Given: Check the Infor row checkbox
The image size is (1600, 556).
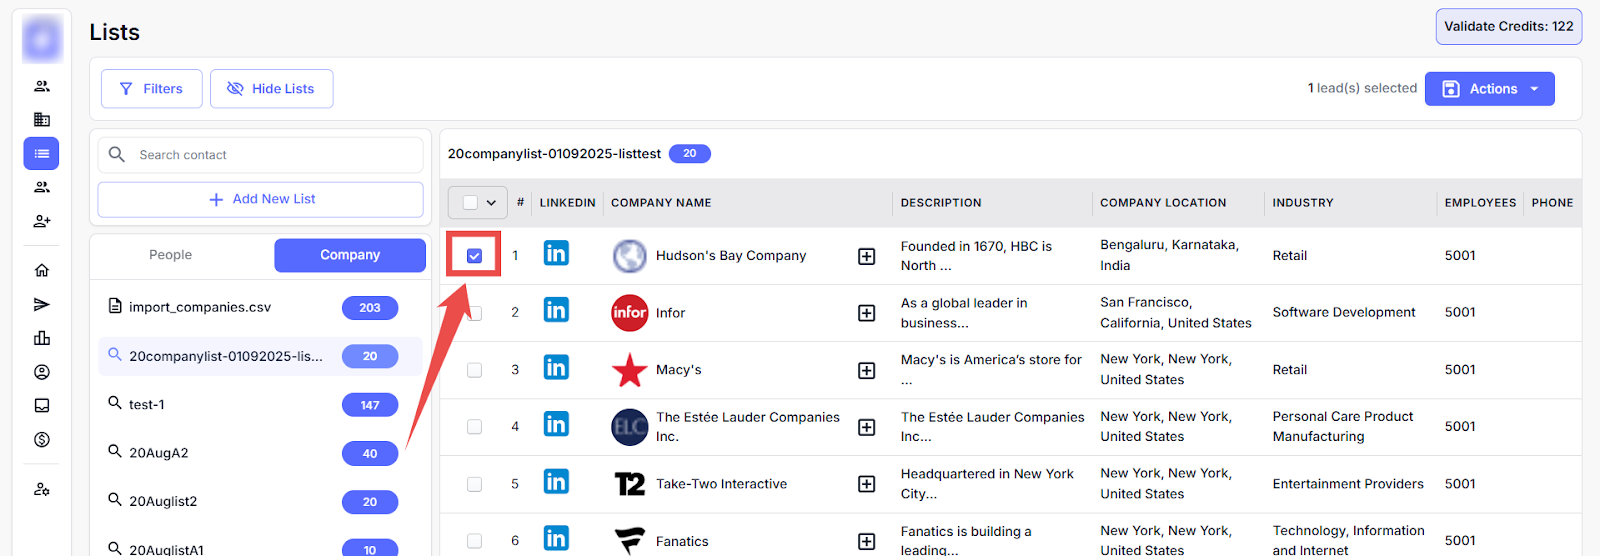Looking at the screenshot, I should coord(474,313).
